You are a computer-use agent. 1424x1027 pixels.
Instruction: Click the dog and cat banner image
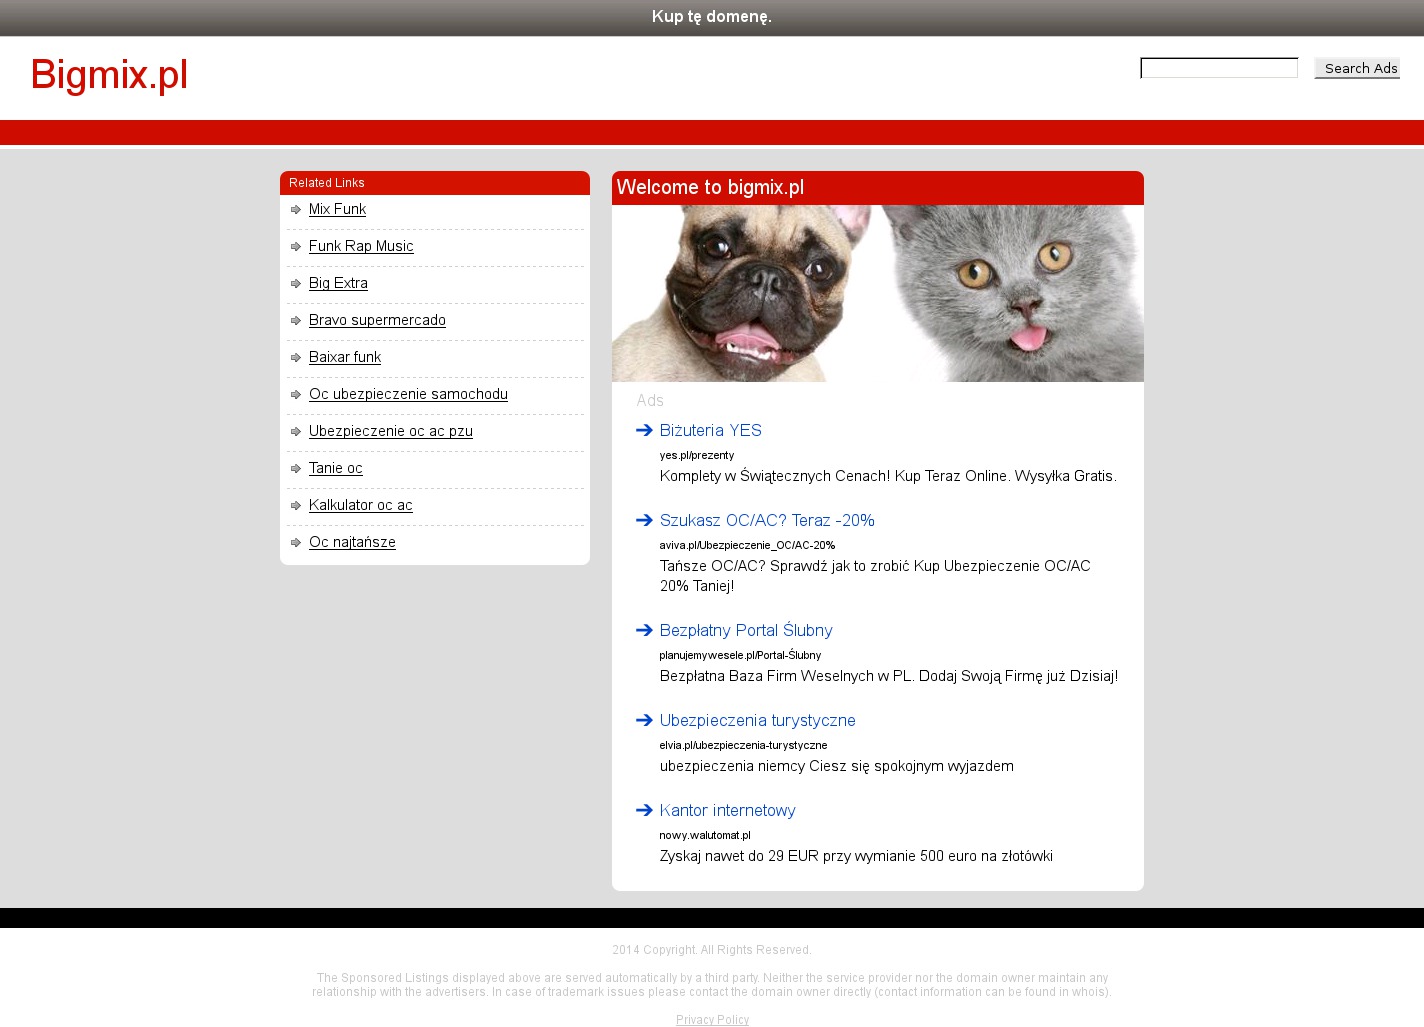coord(877,293)
